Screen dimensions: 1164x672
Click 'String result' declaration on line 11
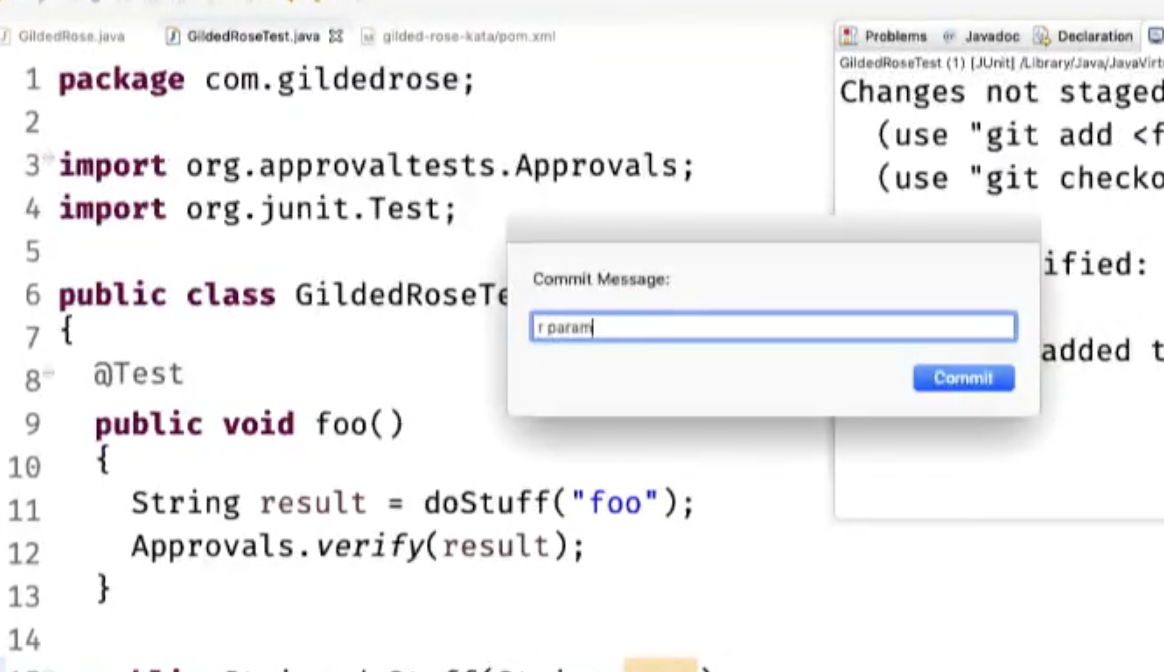[x=249, y=503]
